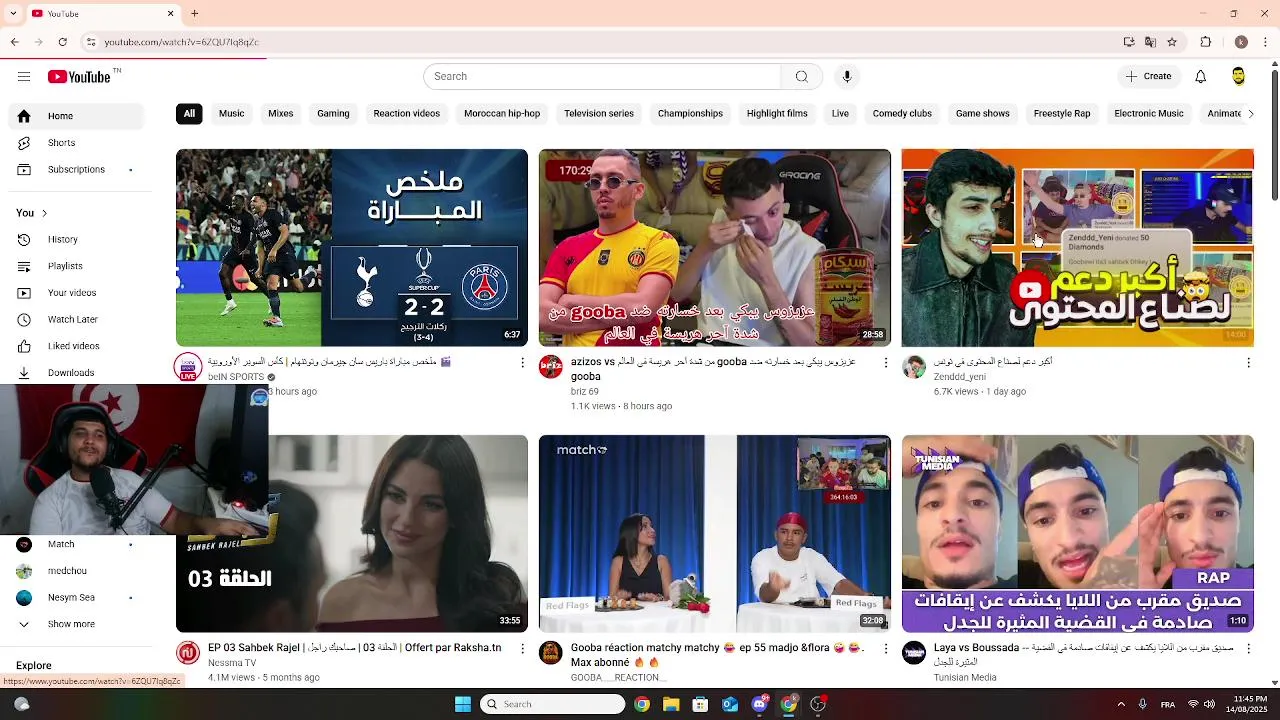Open the Match subscription channel
The width and height of the screenshot is (1280, 720).
coord(76,544)
